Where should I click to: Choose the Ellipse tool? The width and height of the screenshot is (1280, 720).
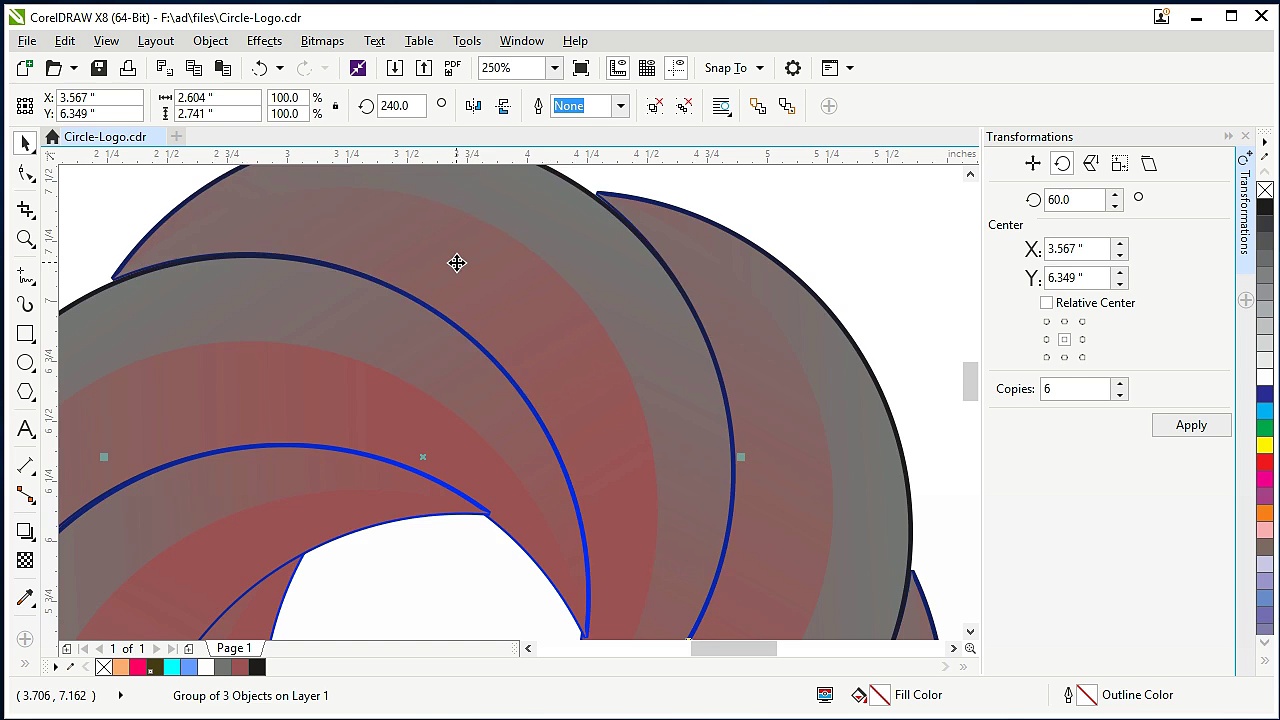25,363
